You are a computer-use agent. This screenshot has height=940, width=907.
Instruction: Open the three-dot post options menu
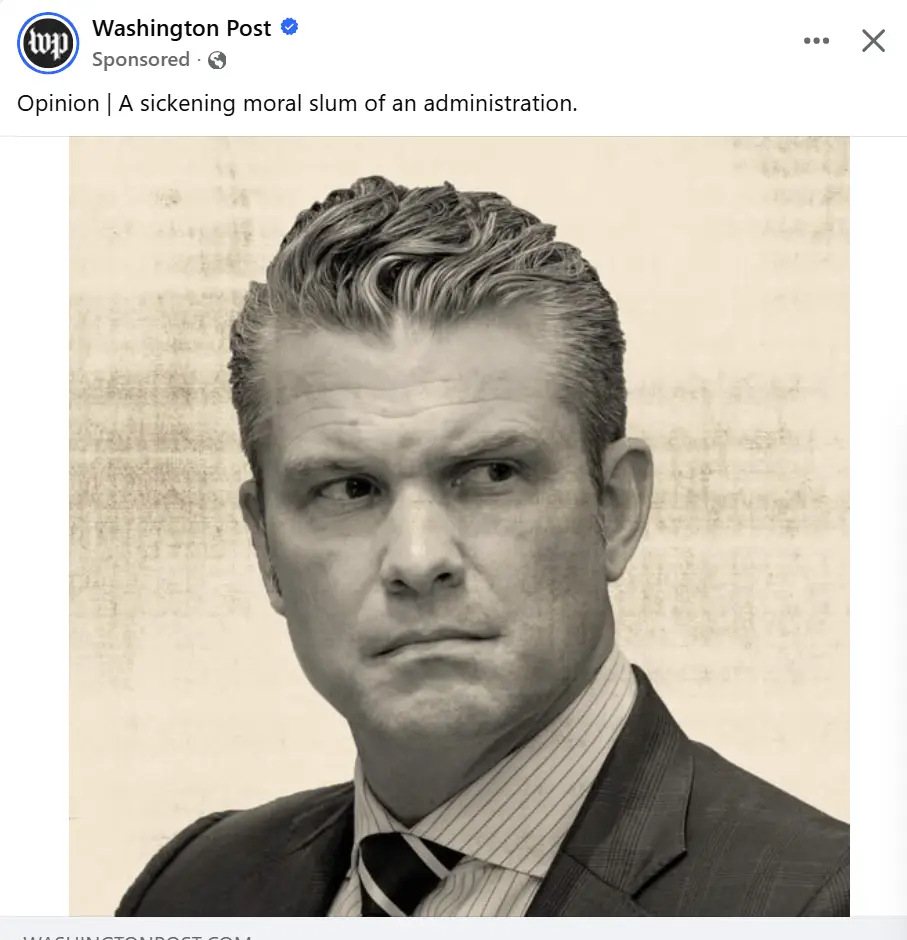(x=816, y=41)
